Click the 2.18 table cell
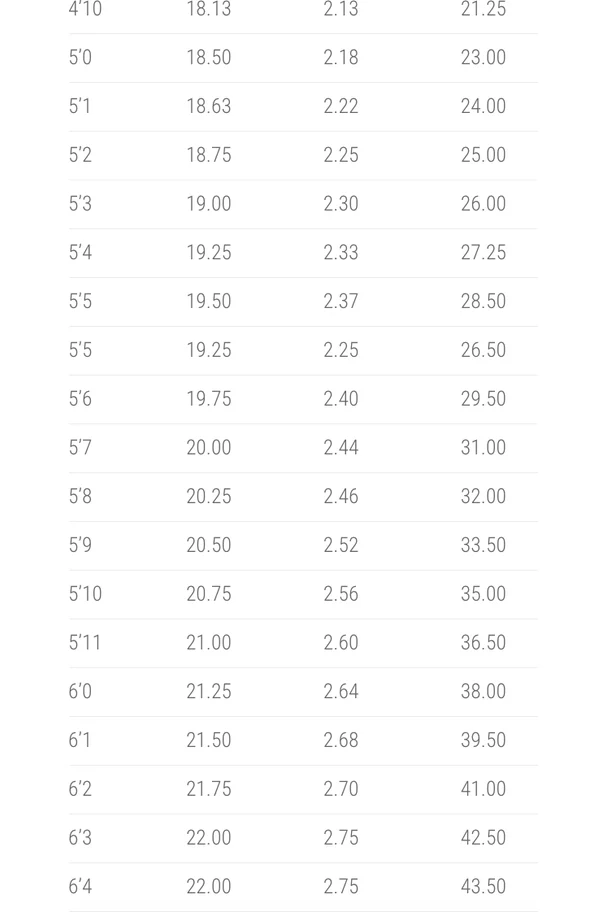The height and width of the screenshot is (912, 608). point(340,58)
